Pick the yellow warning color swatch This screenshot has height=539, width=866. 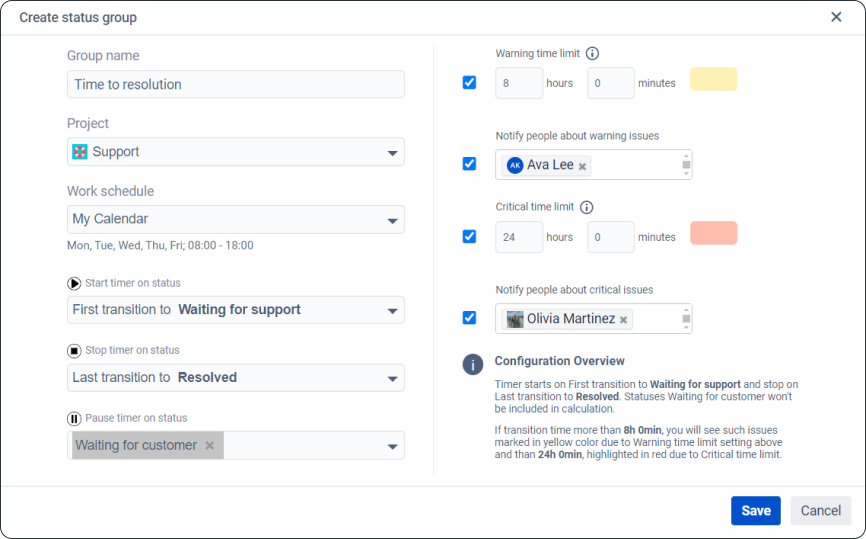point(714,79)
